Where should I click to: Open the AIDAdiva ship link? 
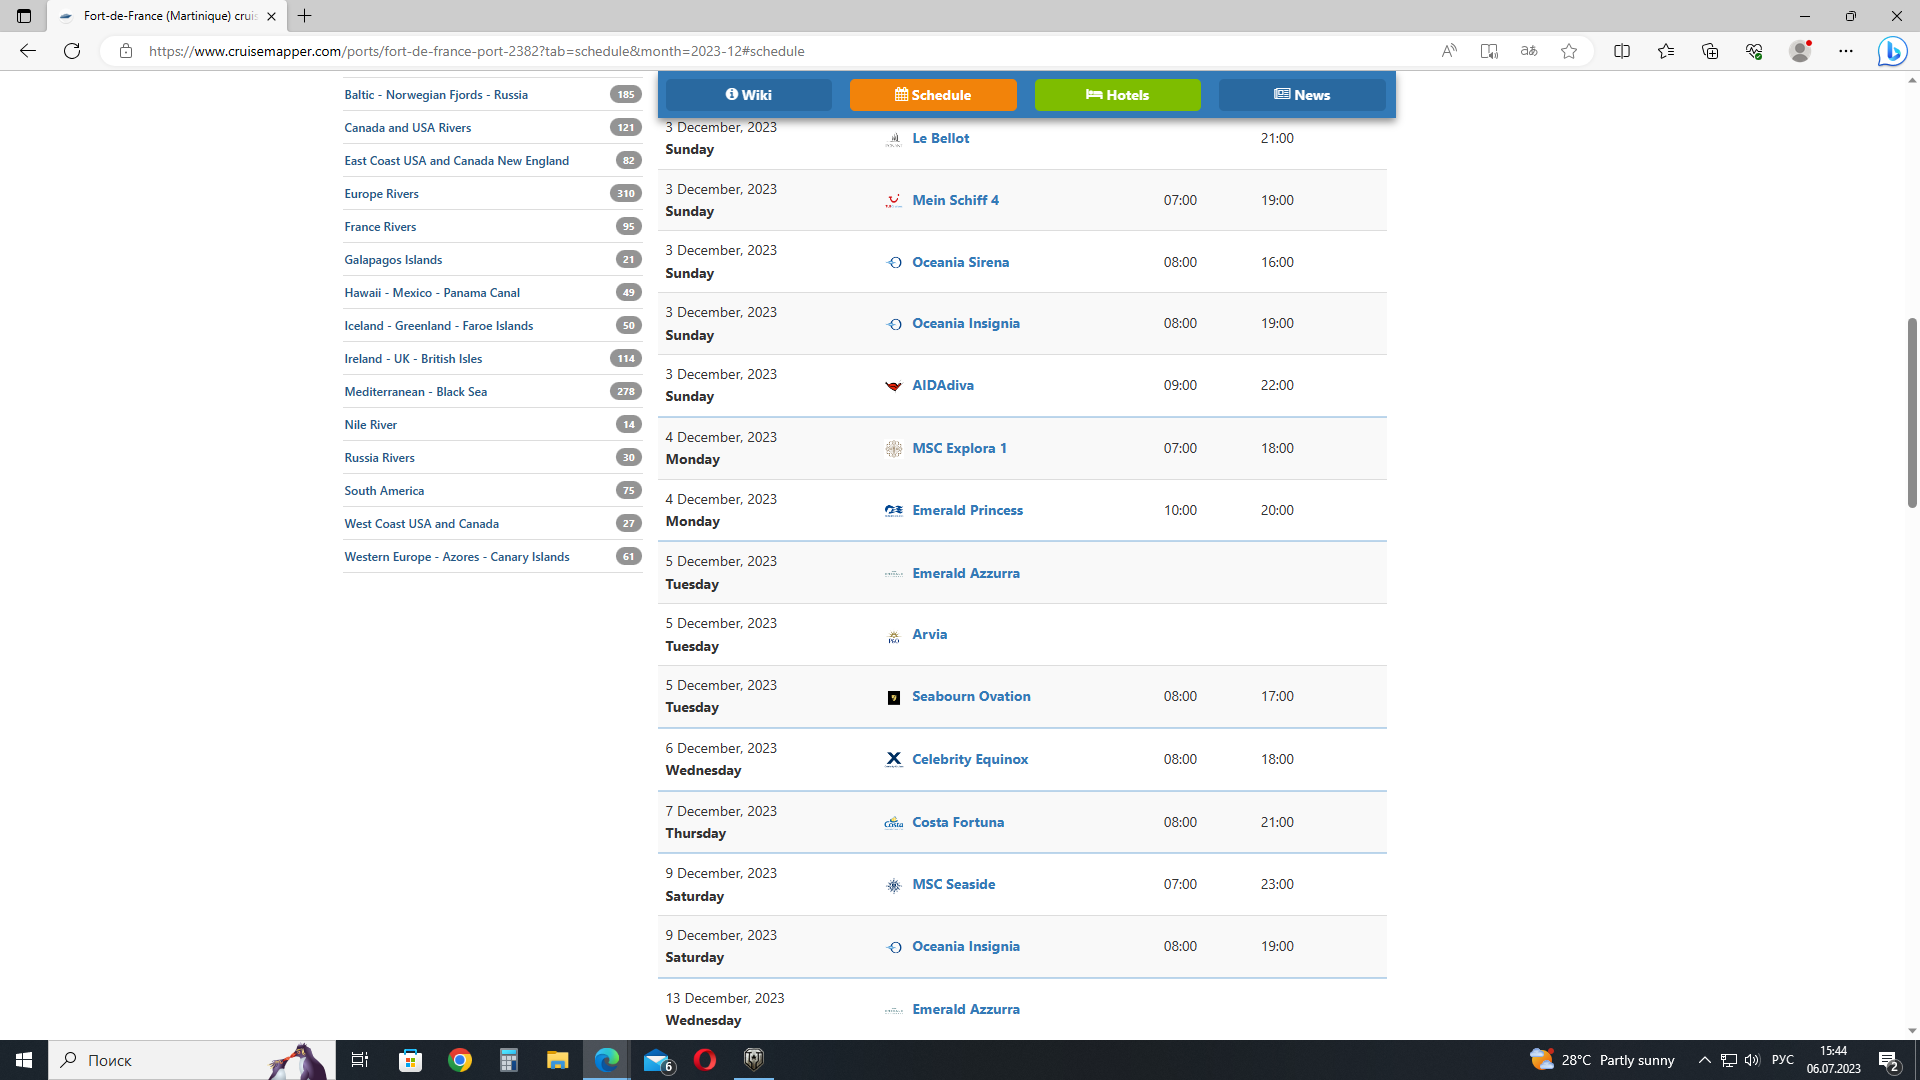tap(942, 385)
